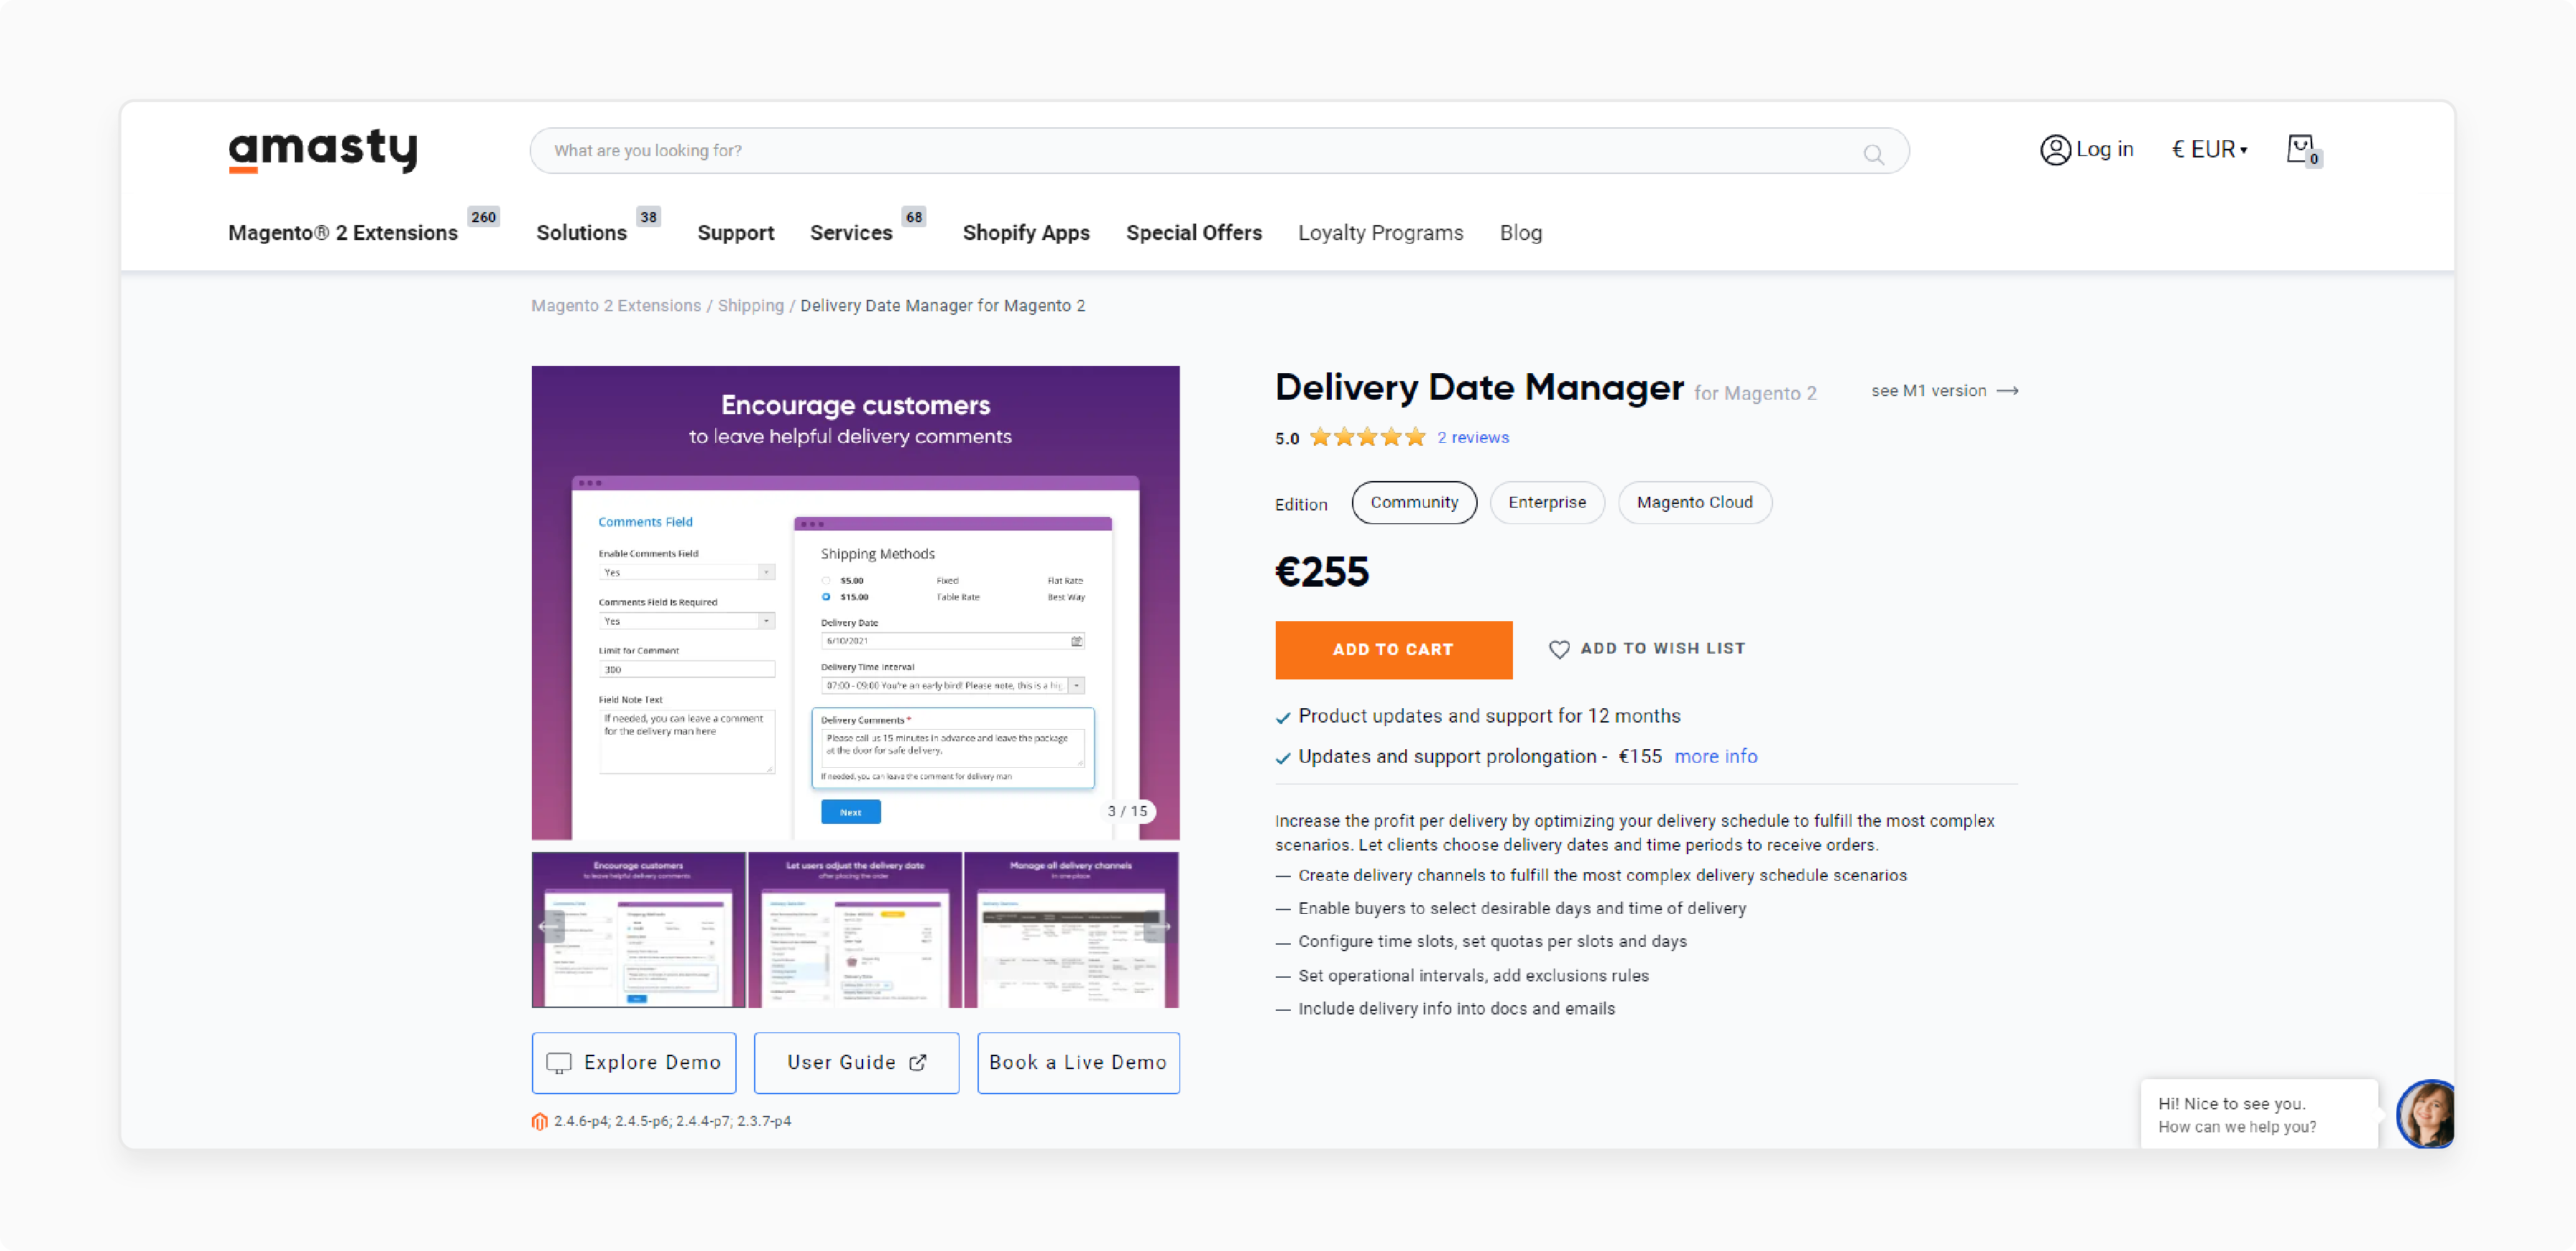Focus the search input field
This screenshot has height=1251, width=2576.
(x=1219, y=151)
